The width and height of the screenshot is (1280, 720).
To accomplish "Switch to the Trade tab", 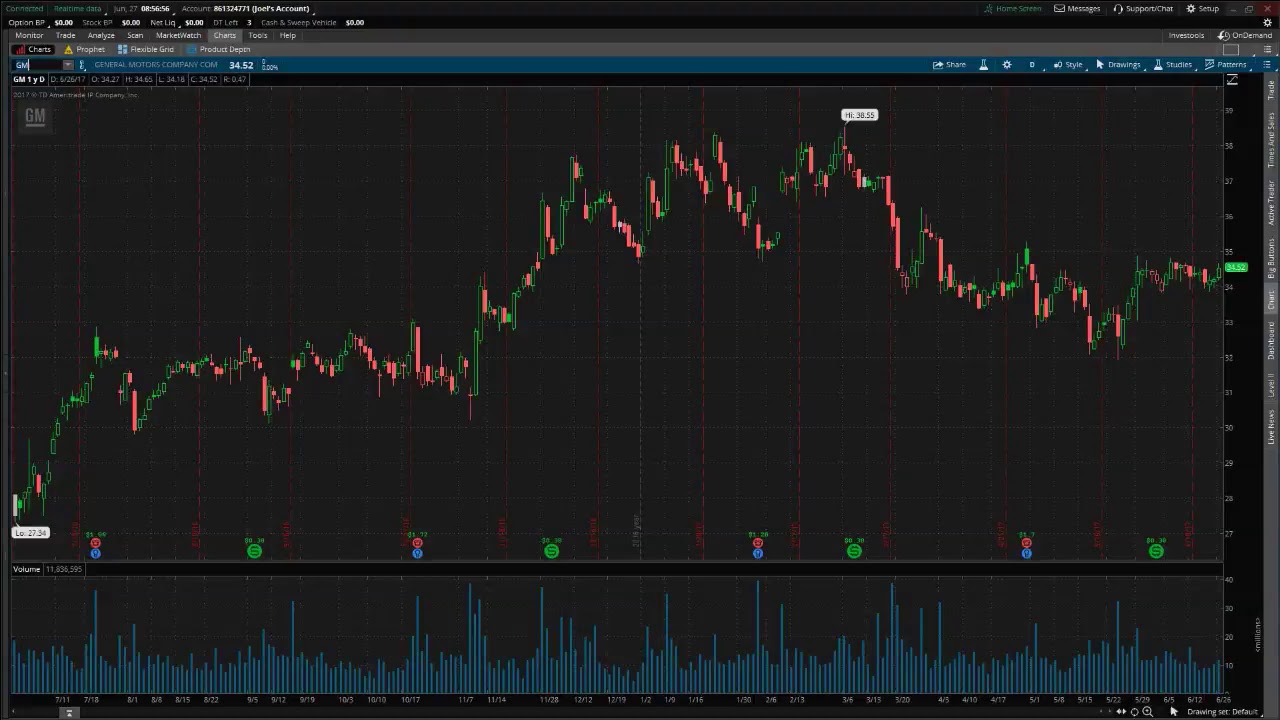I will pos(66,35).
